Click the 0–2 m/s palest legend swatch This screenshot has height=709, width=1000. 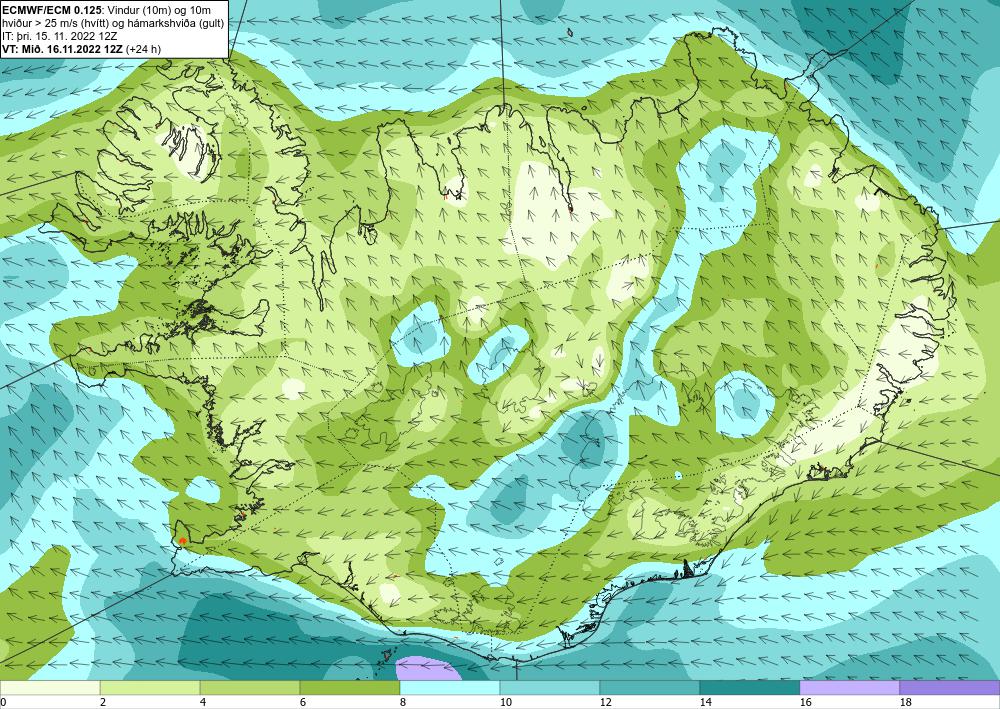(50, 688)
